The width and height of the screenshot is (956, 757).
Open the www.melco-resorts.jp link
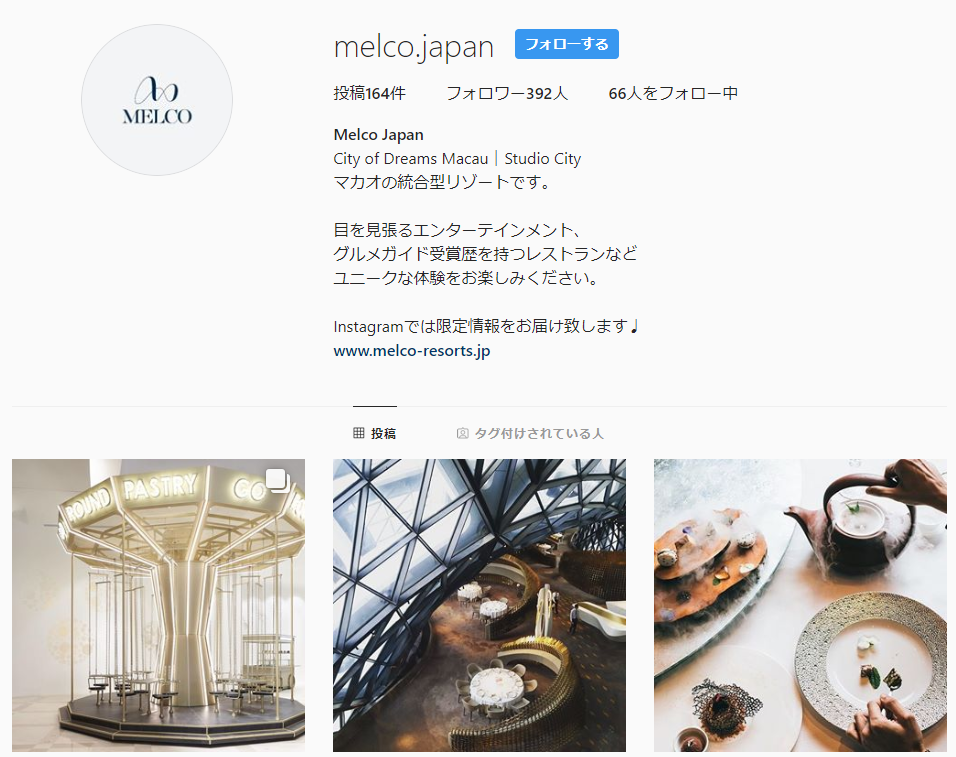[412, 351]
